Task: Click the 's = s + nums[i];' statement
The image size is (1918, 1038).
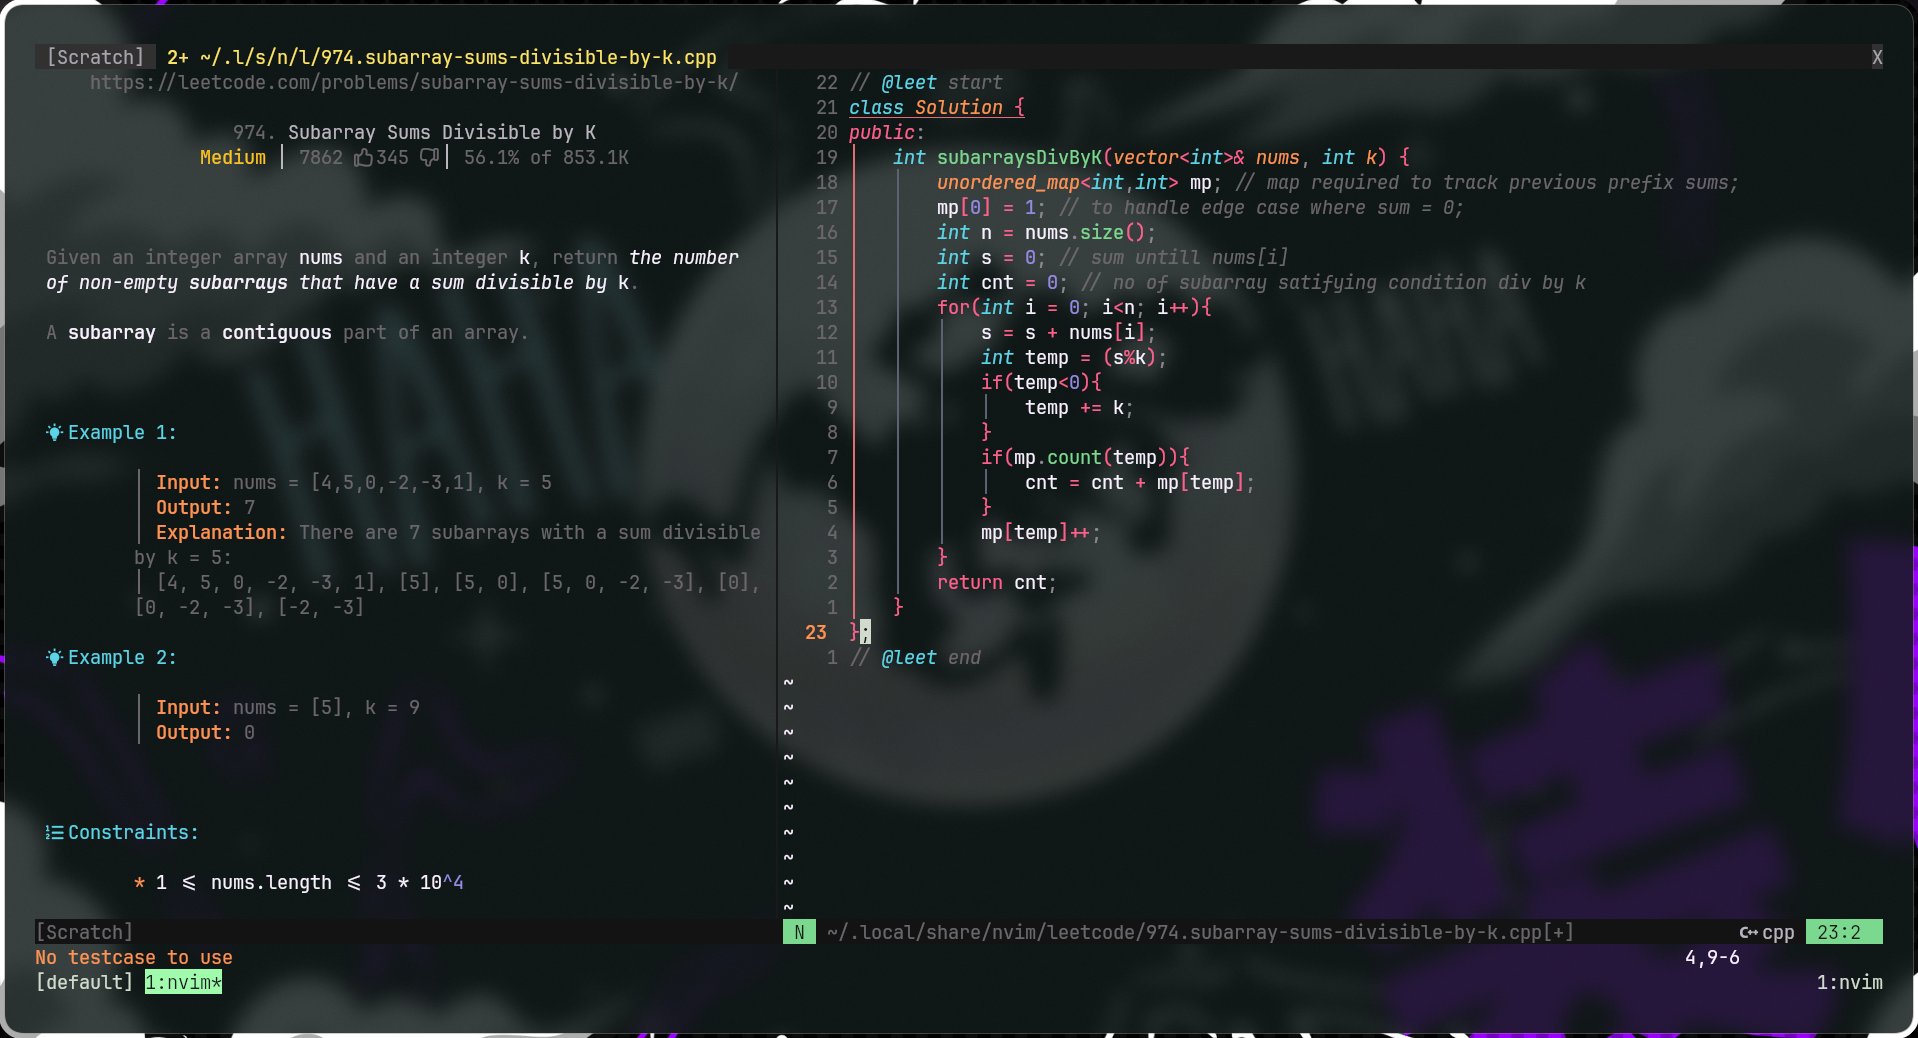Action: [x=1069, y=333]
